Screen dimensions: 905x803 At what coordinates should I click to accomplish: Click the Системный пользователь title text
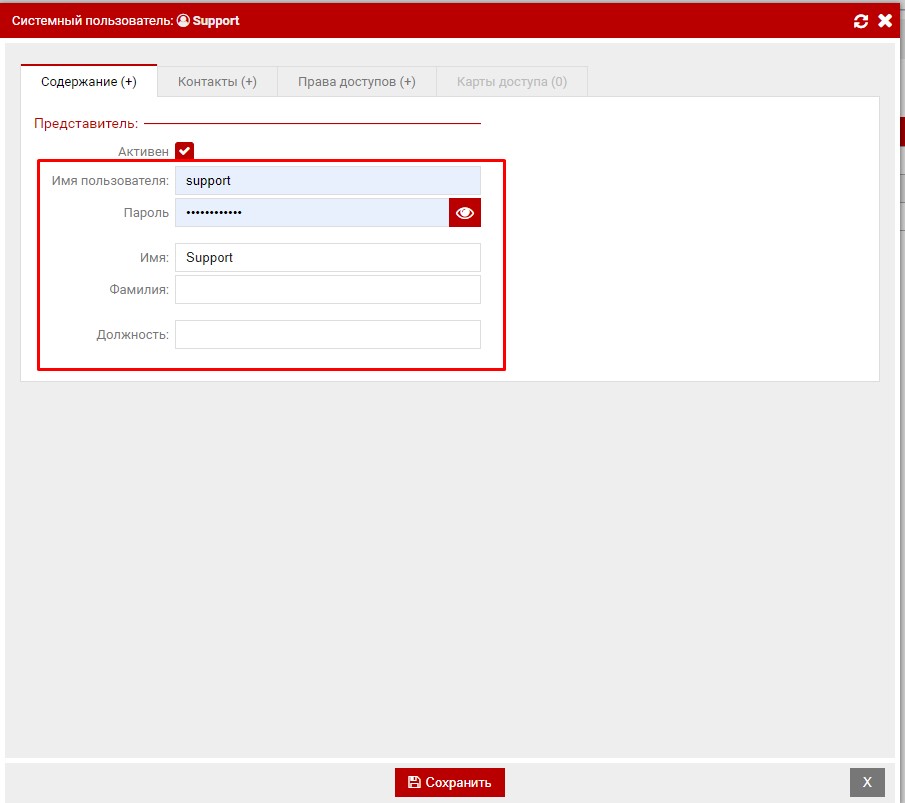[x=92, y=20]
